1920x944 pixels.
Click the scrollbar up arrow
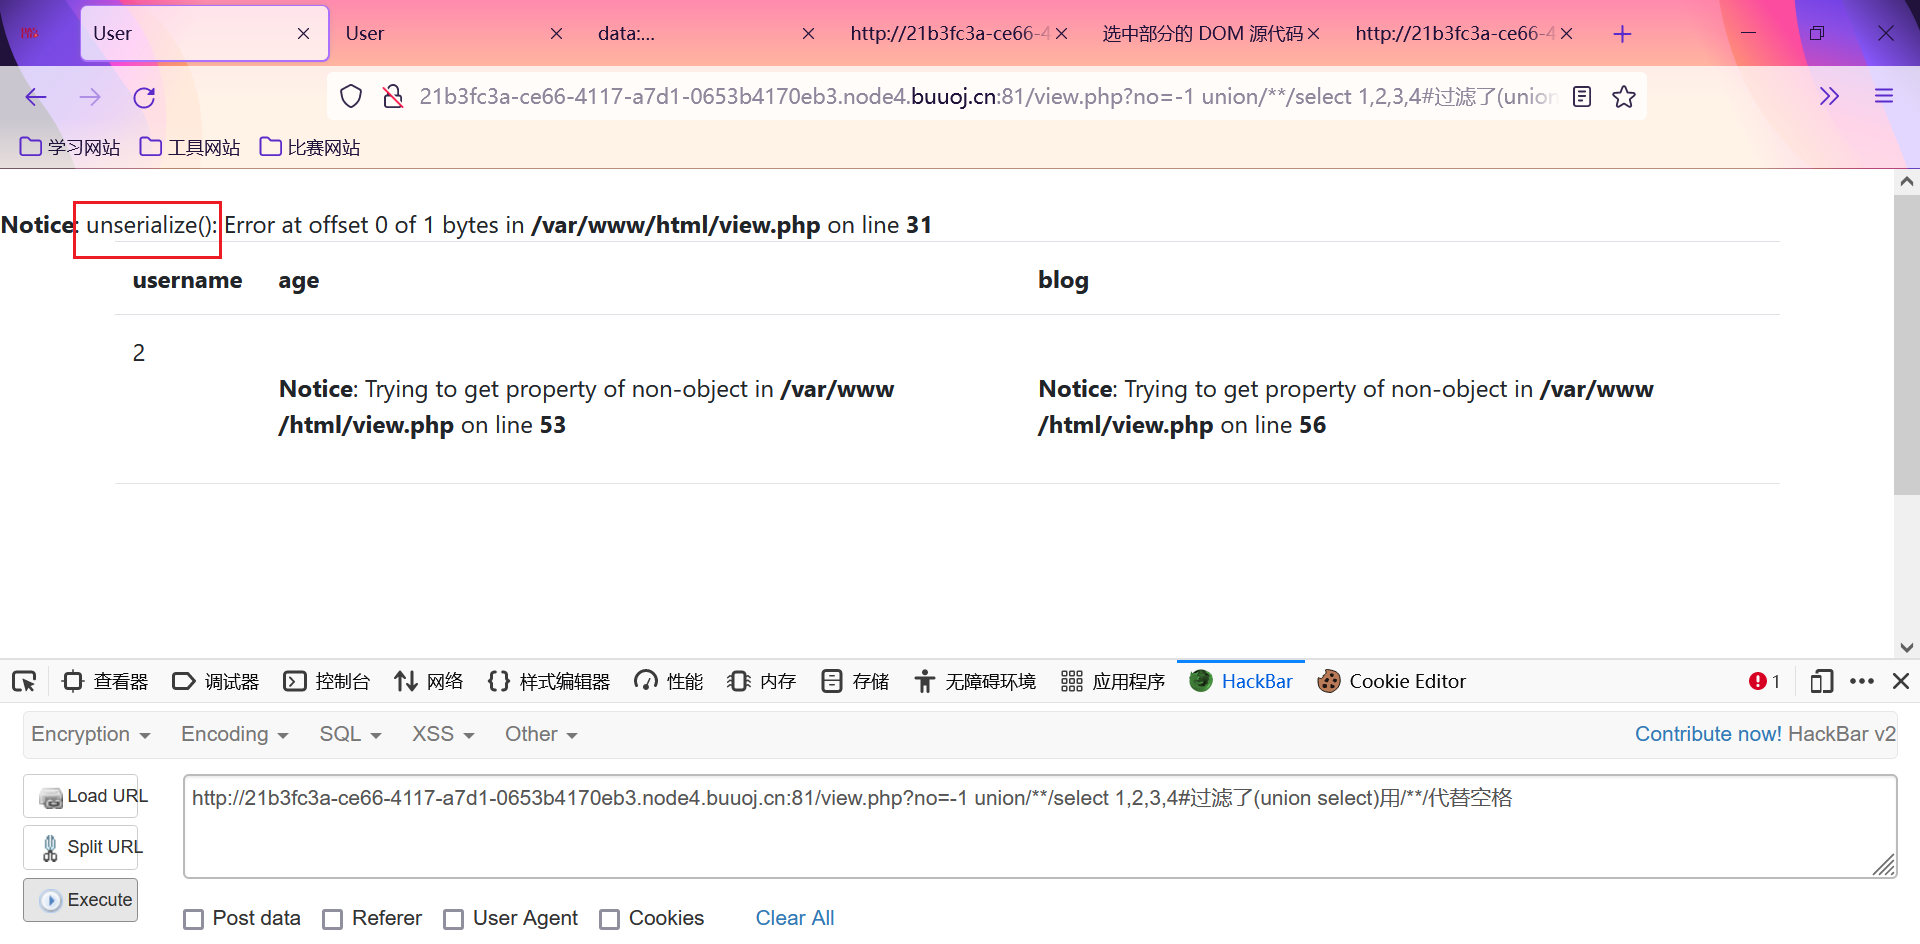tap(1906, 181)
